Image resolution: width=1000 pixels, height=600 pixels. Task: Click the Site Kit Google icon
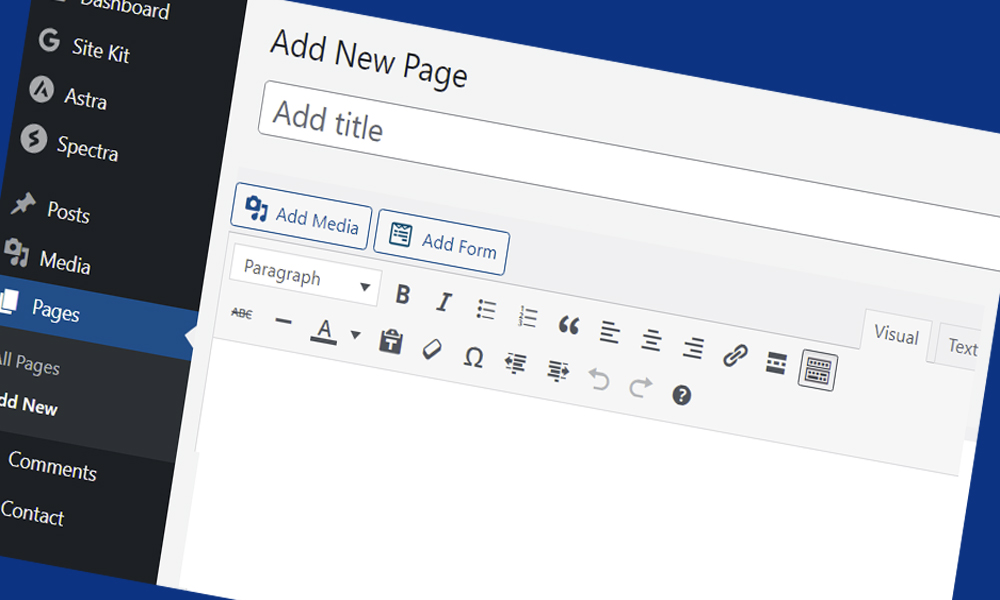[49, 40]
